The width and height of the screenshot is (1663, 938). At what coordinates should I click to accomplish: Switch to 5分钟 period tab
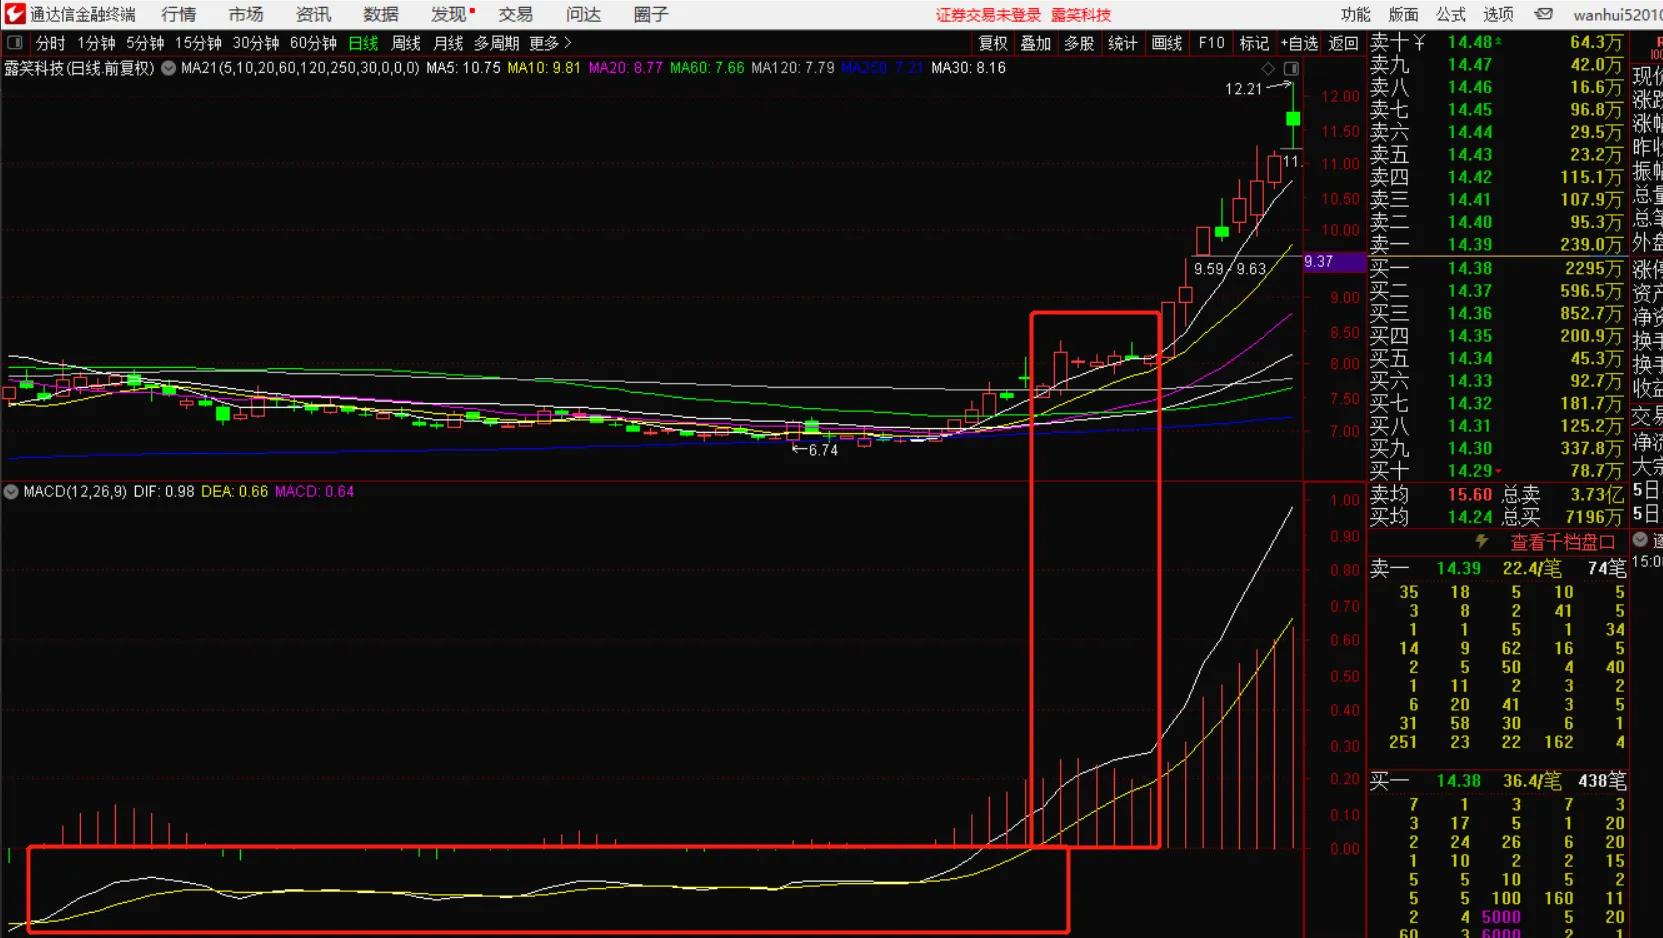point(145,43)
